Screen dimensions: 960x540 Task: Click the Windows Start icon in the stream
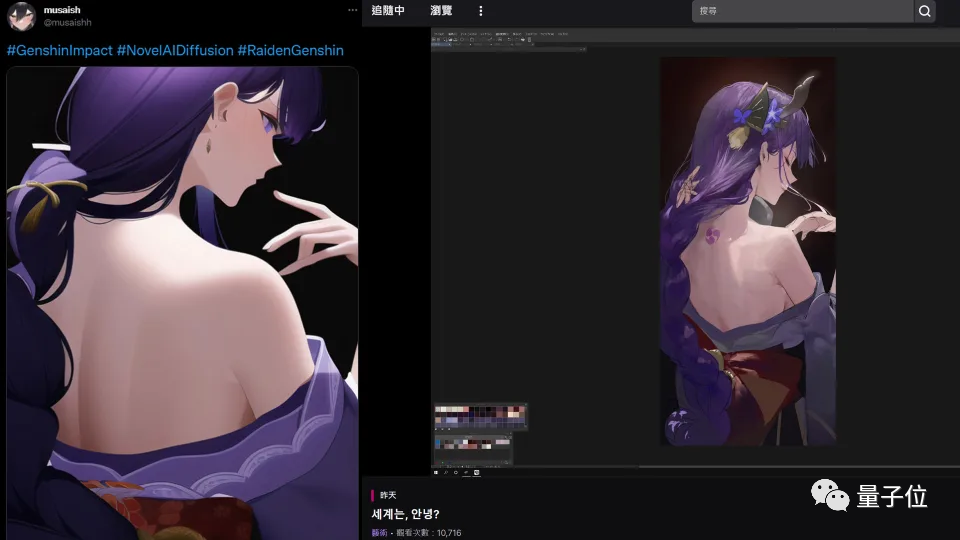point(436,473)
